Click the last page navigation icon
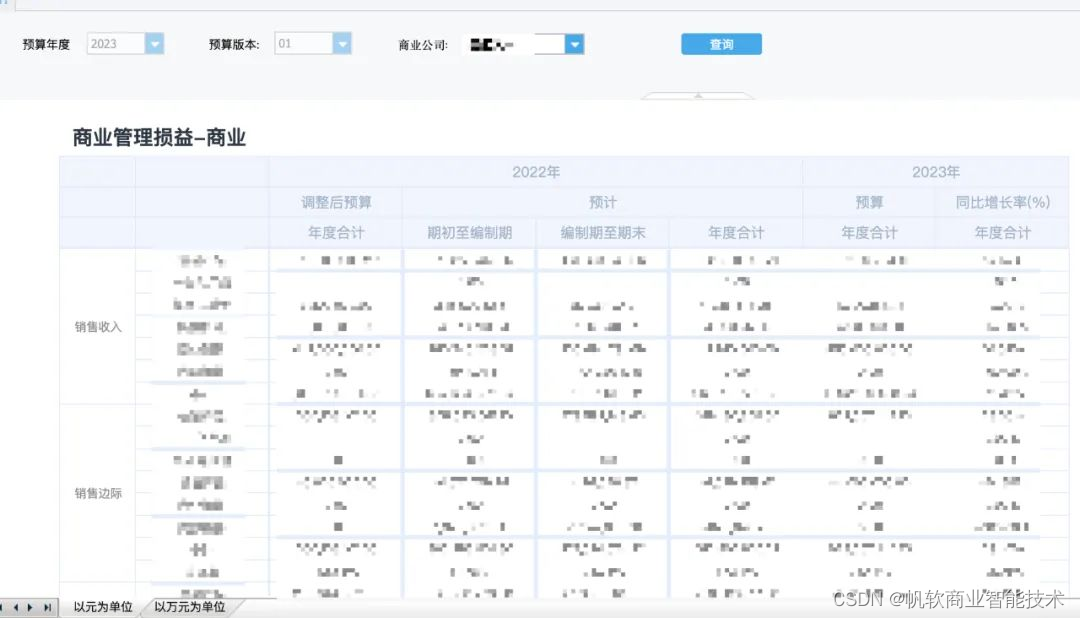Screen dimensions: 1080x618 point(48,606)
